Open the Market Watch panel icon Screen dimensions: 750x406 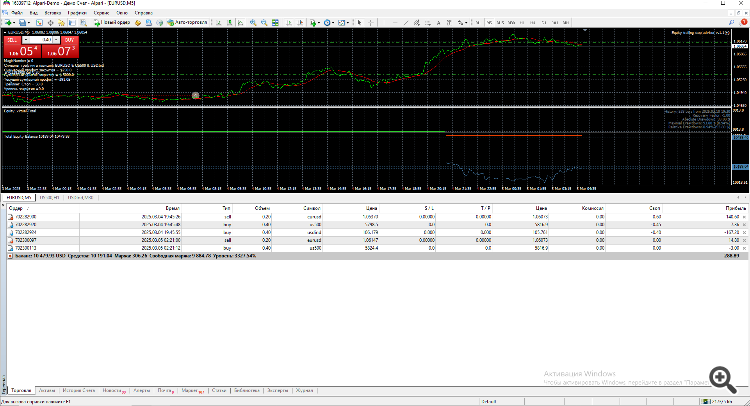pos(39,22)
